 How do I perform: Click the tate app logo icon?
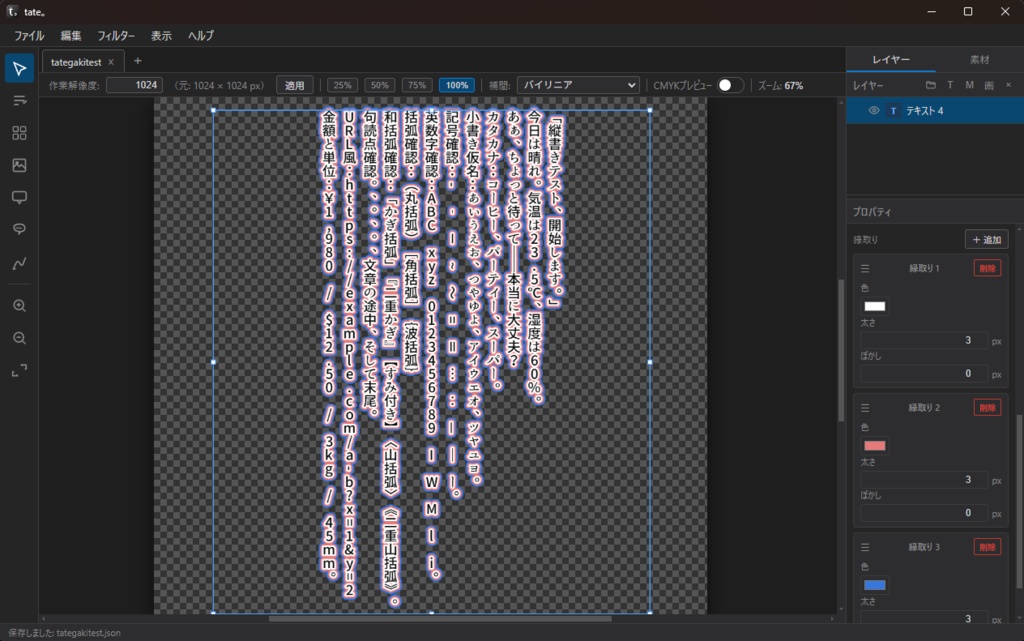(12, 11)
